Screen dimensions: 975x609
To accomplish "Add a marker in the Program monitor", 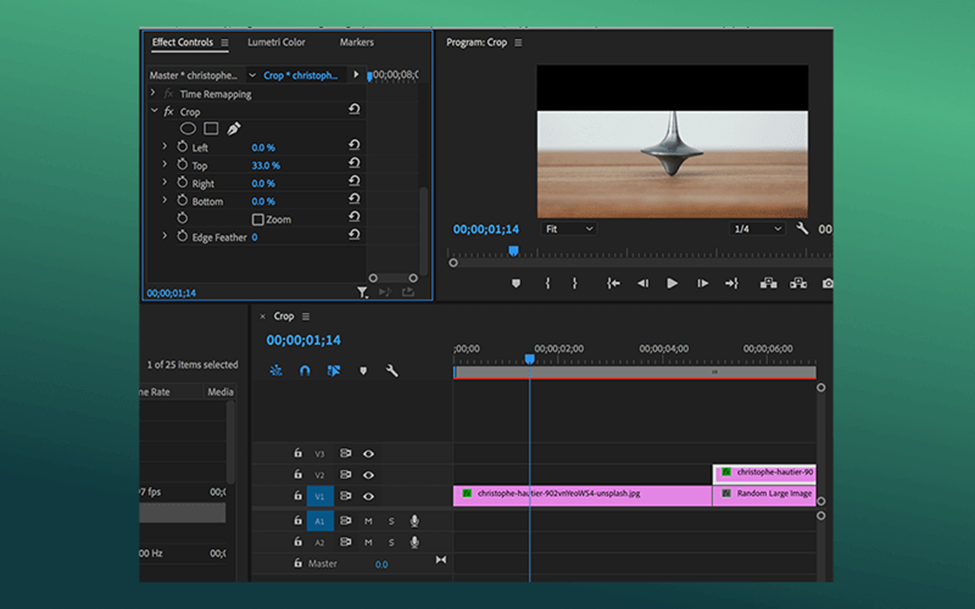I will (x=515, y=283).
